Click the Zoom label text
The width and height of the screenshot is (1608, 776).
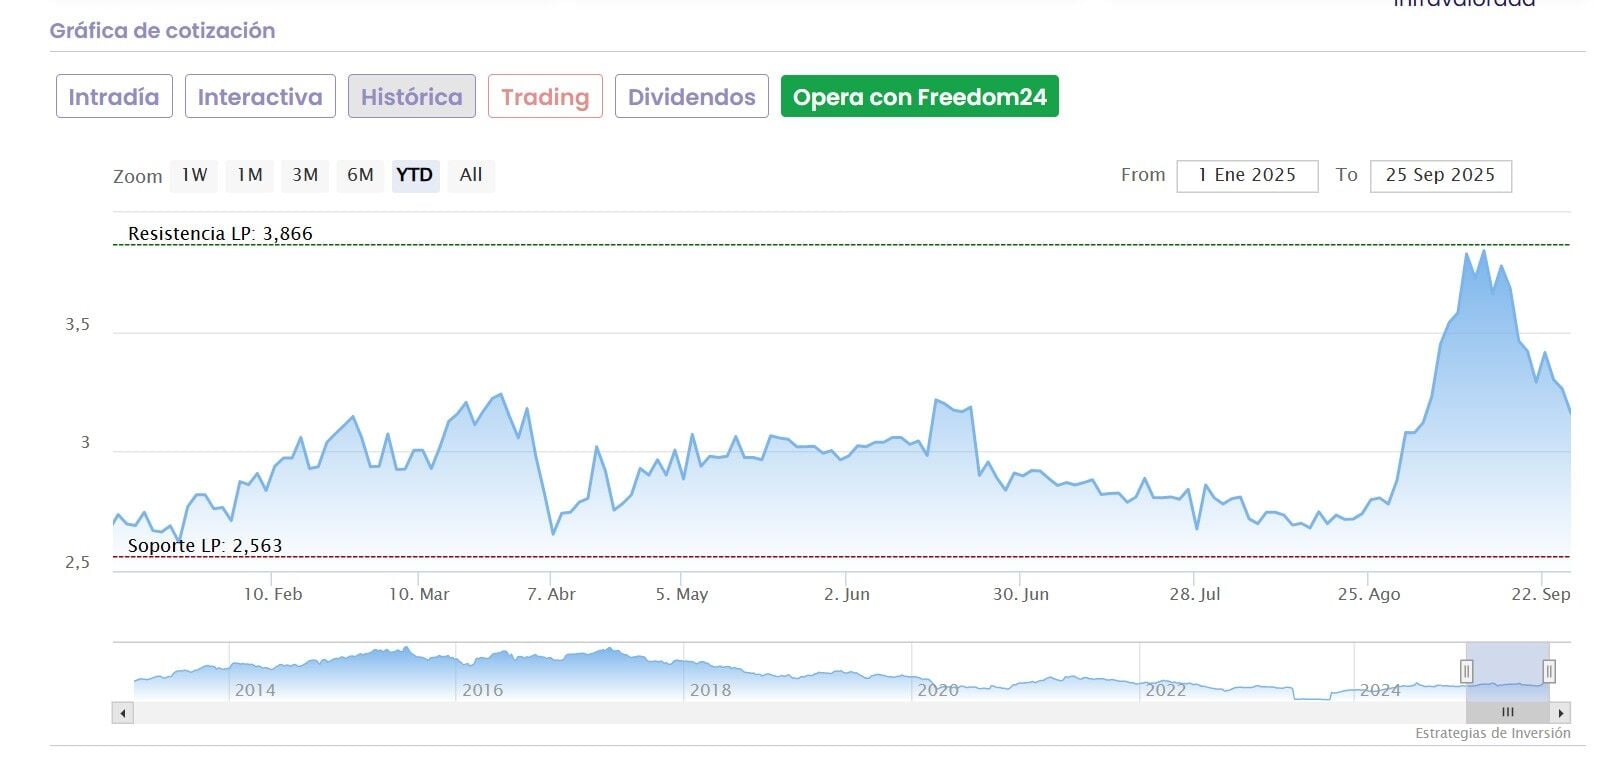[138, 177]
